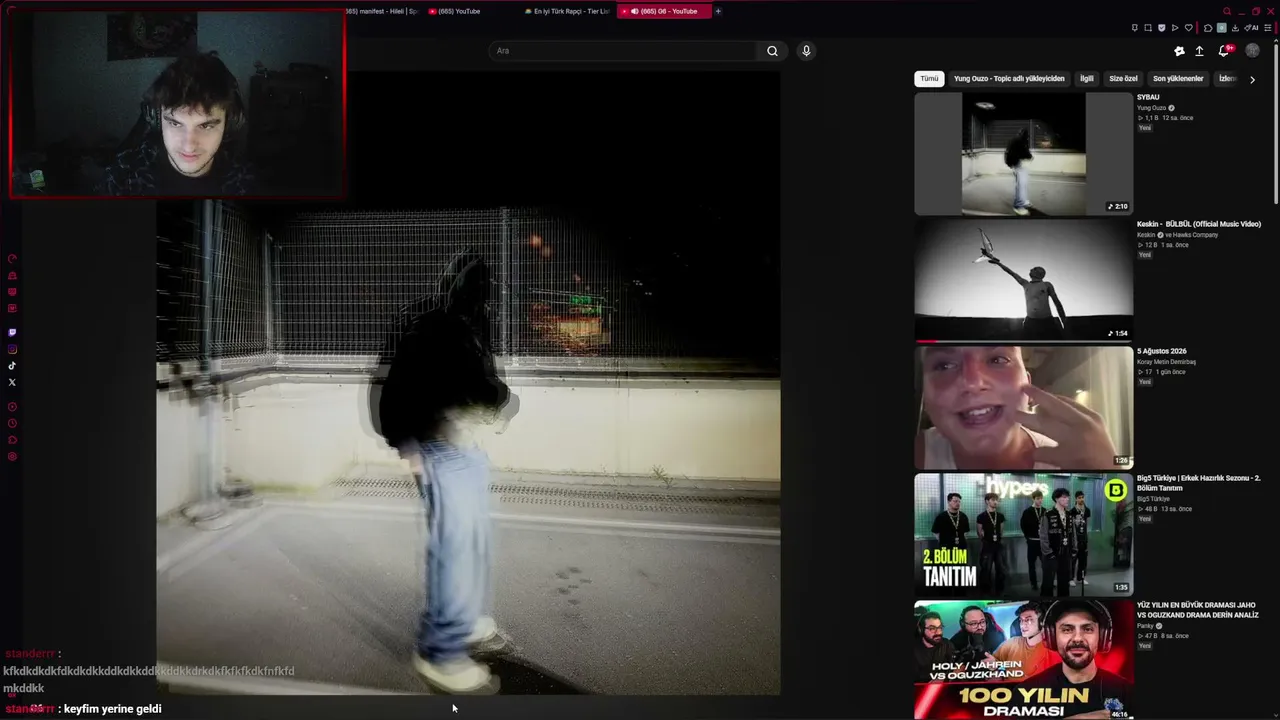
Task: Click the sparkle icon beside upload
Action: (1179, 51)
